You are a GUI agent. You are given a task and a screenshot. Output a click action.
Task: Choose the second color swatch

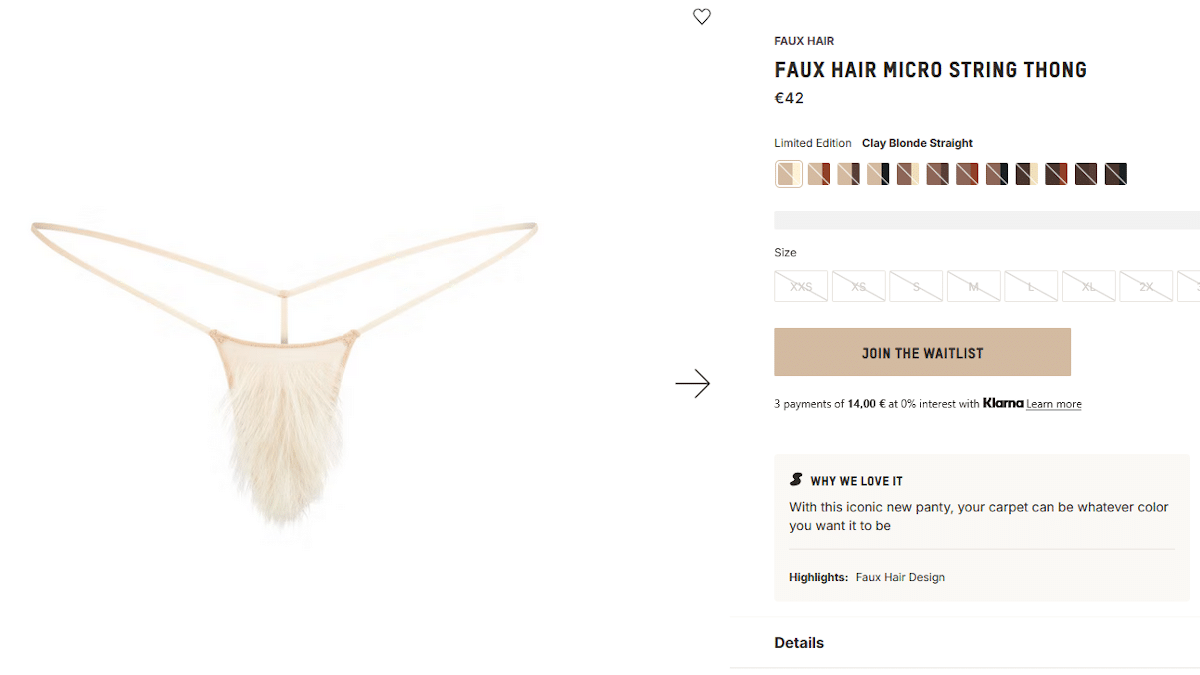click(x=819, y=174)
